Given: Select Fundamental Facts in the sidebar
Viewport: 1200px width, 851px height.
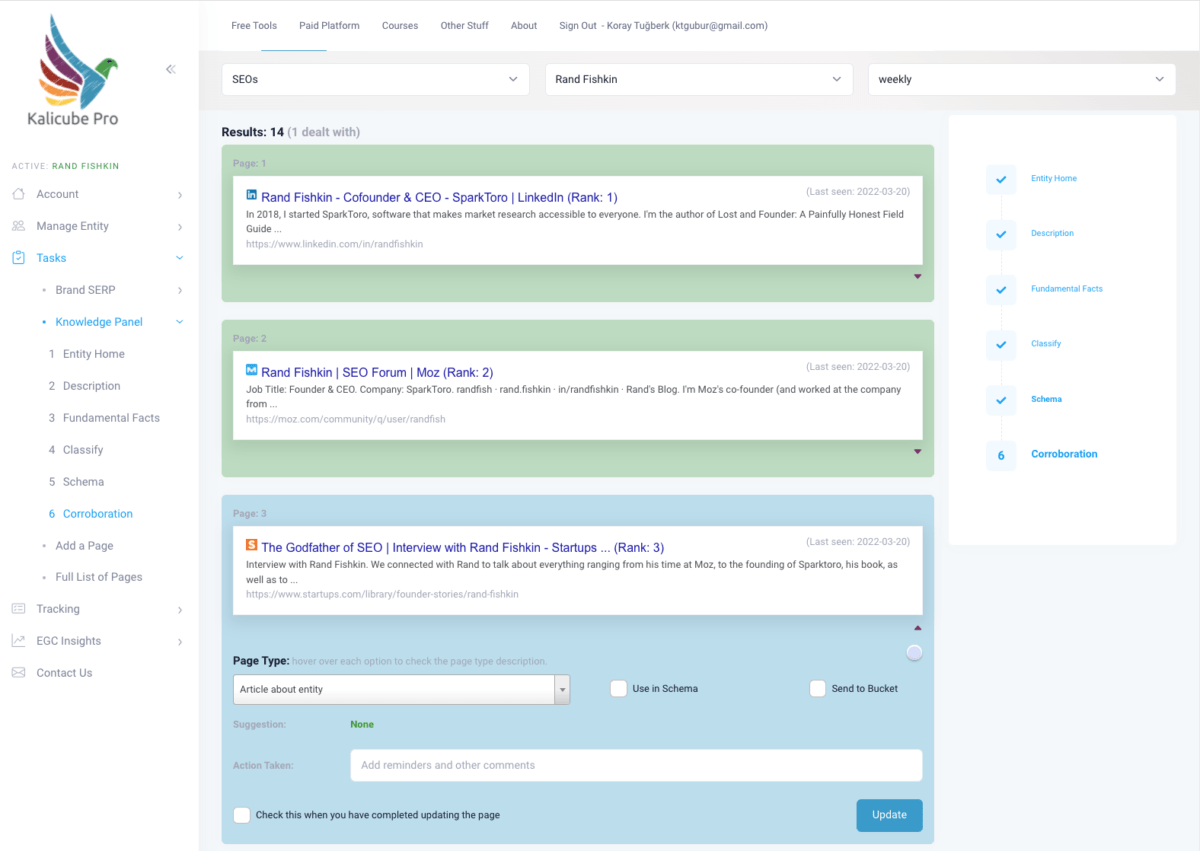Looking at the screenshot, I should click(111, 418).
